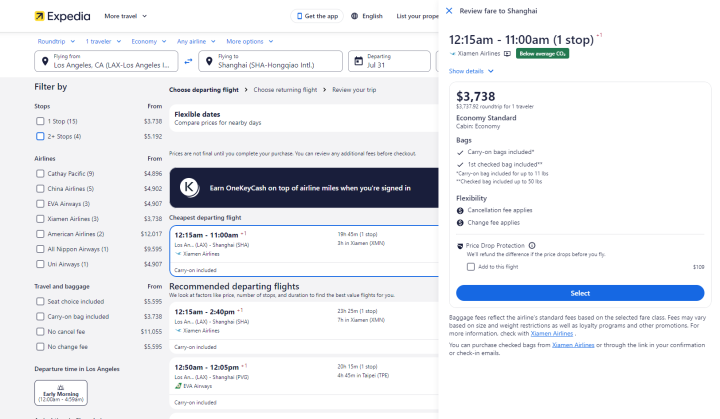
Task: Expand Show details for the fare
Action: click(471, 71)
